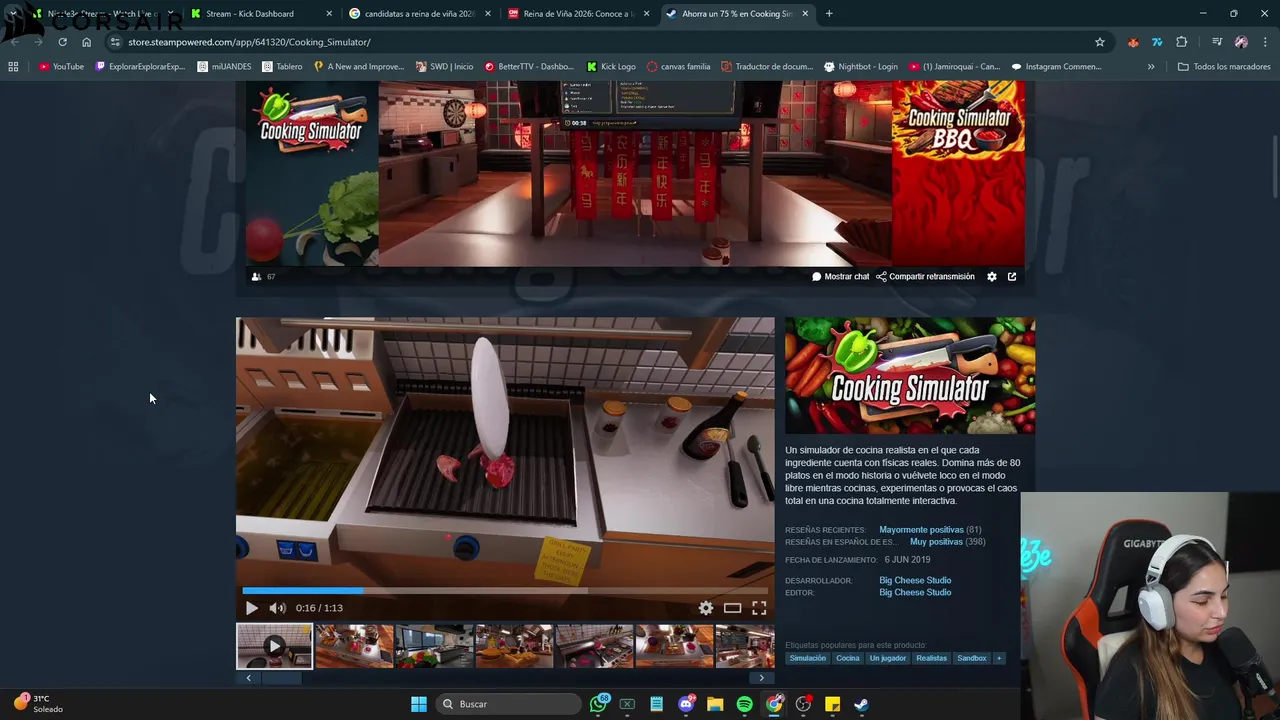1280x720 pixels.
Task: Click the Realistas tag
Action: tap(931, 658)
